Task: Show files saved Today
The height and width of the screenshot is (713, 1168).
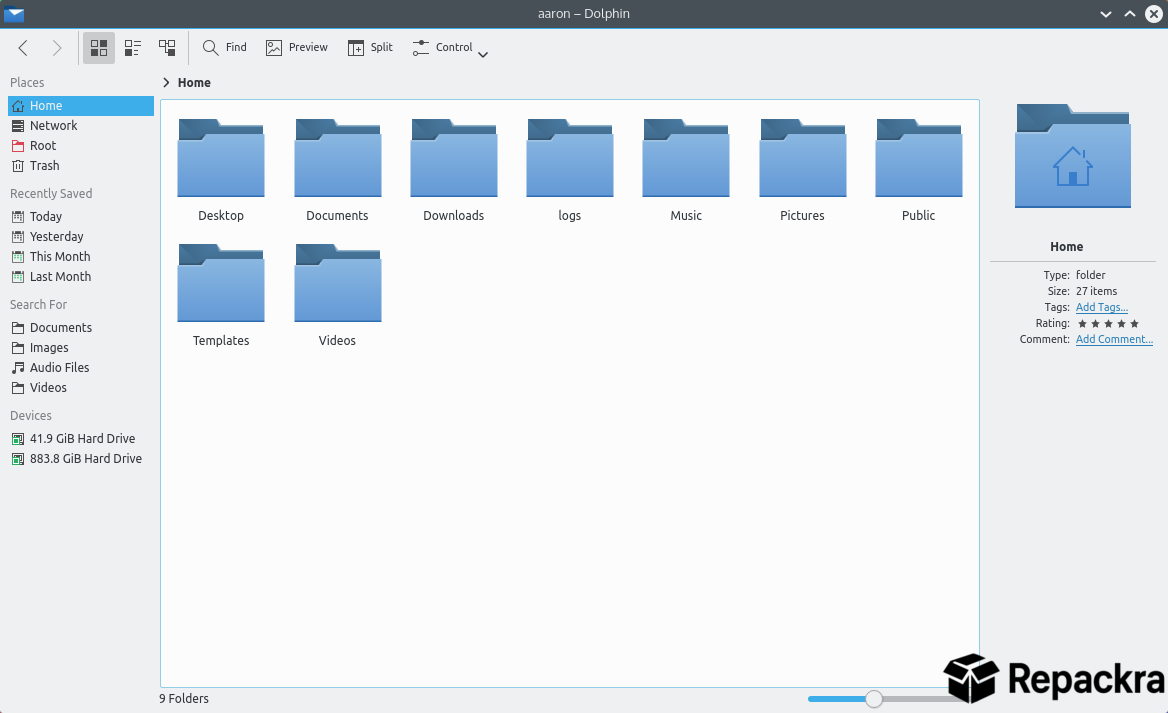Action: [80, 217]
